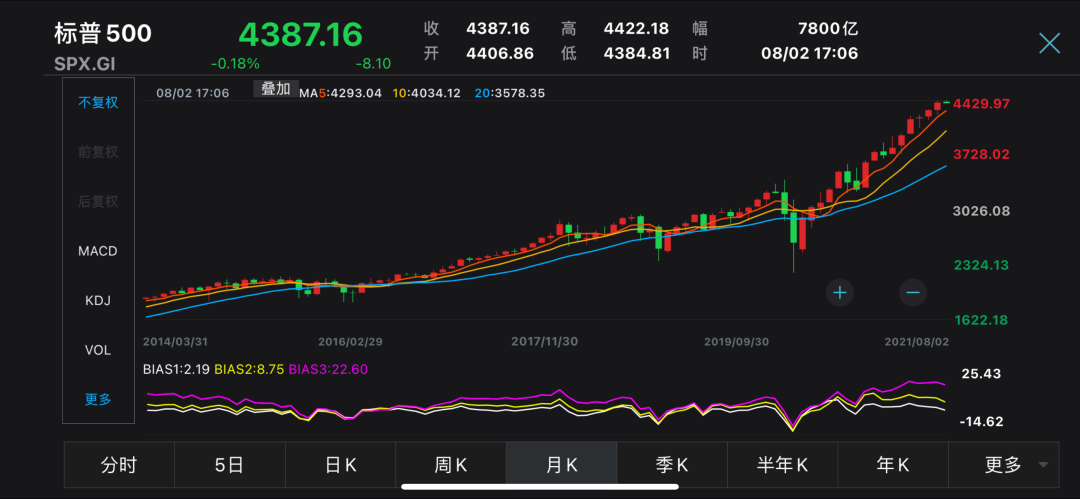Screen dimensions: 1080x499
Task: Tap MA10 value 4034.12
Action: (x=426, y=92)
